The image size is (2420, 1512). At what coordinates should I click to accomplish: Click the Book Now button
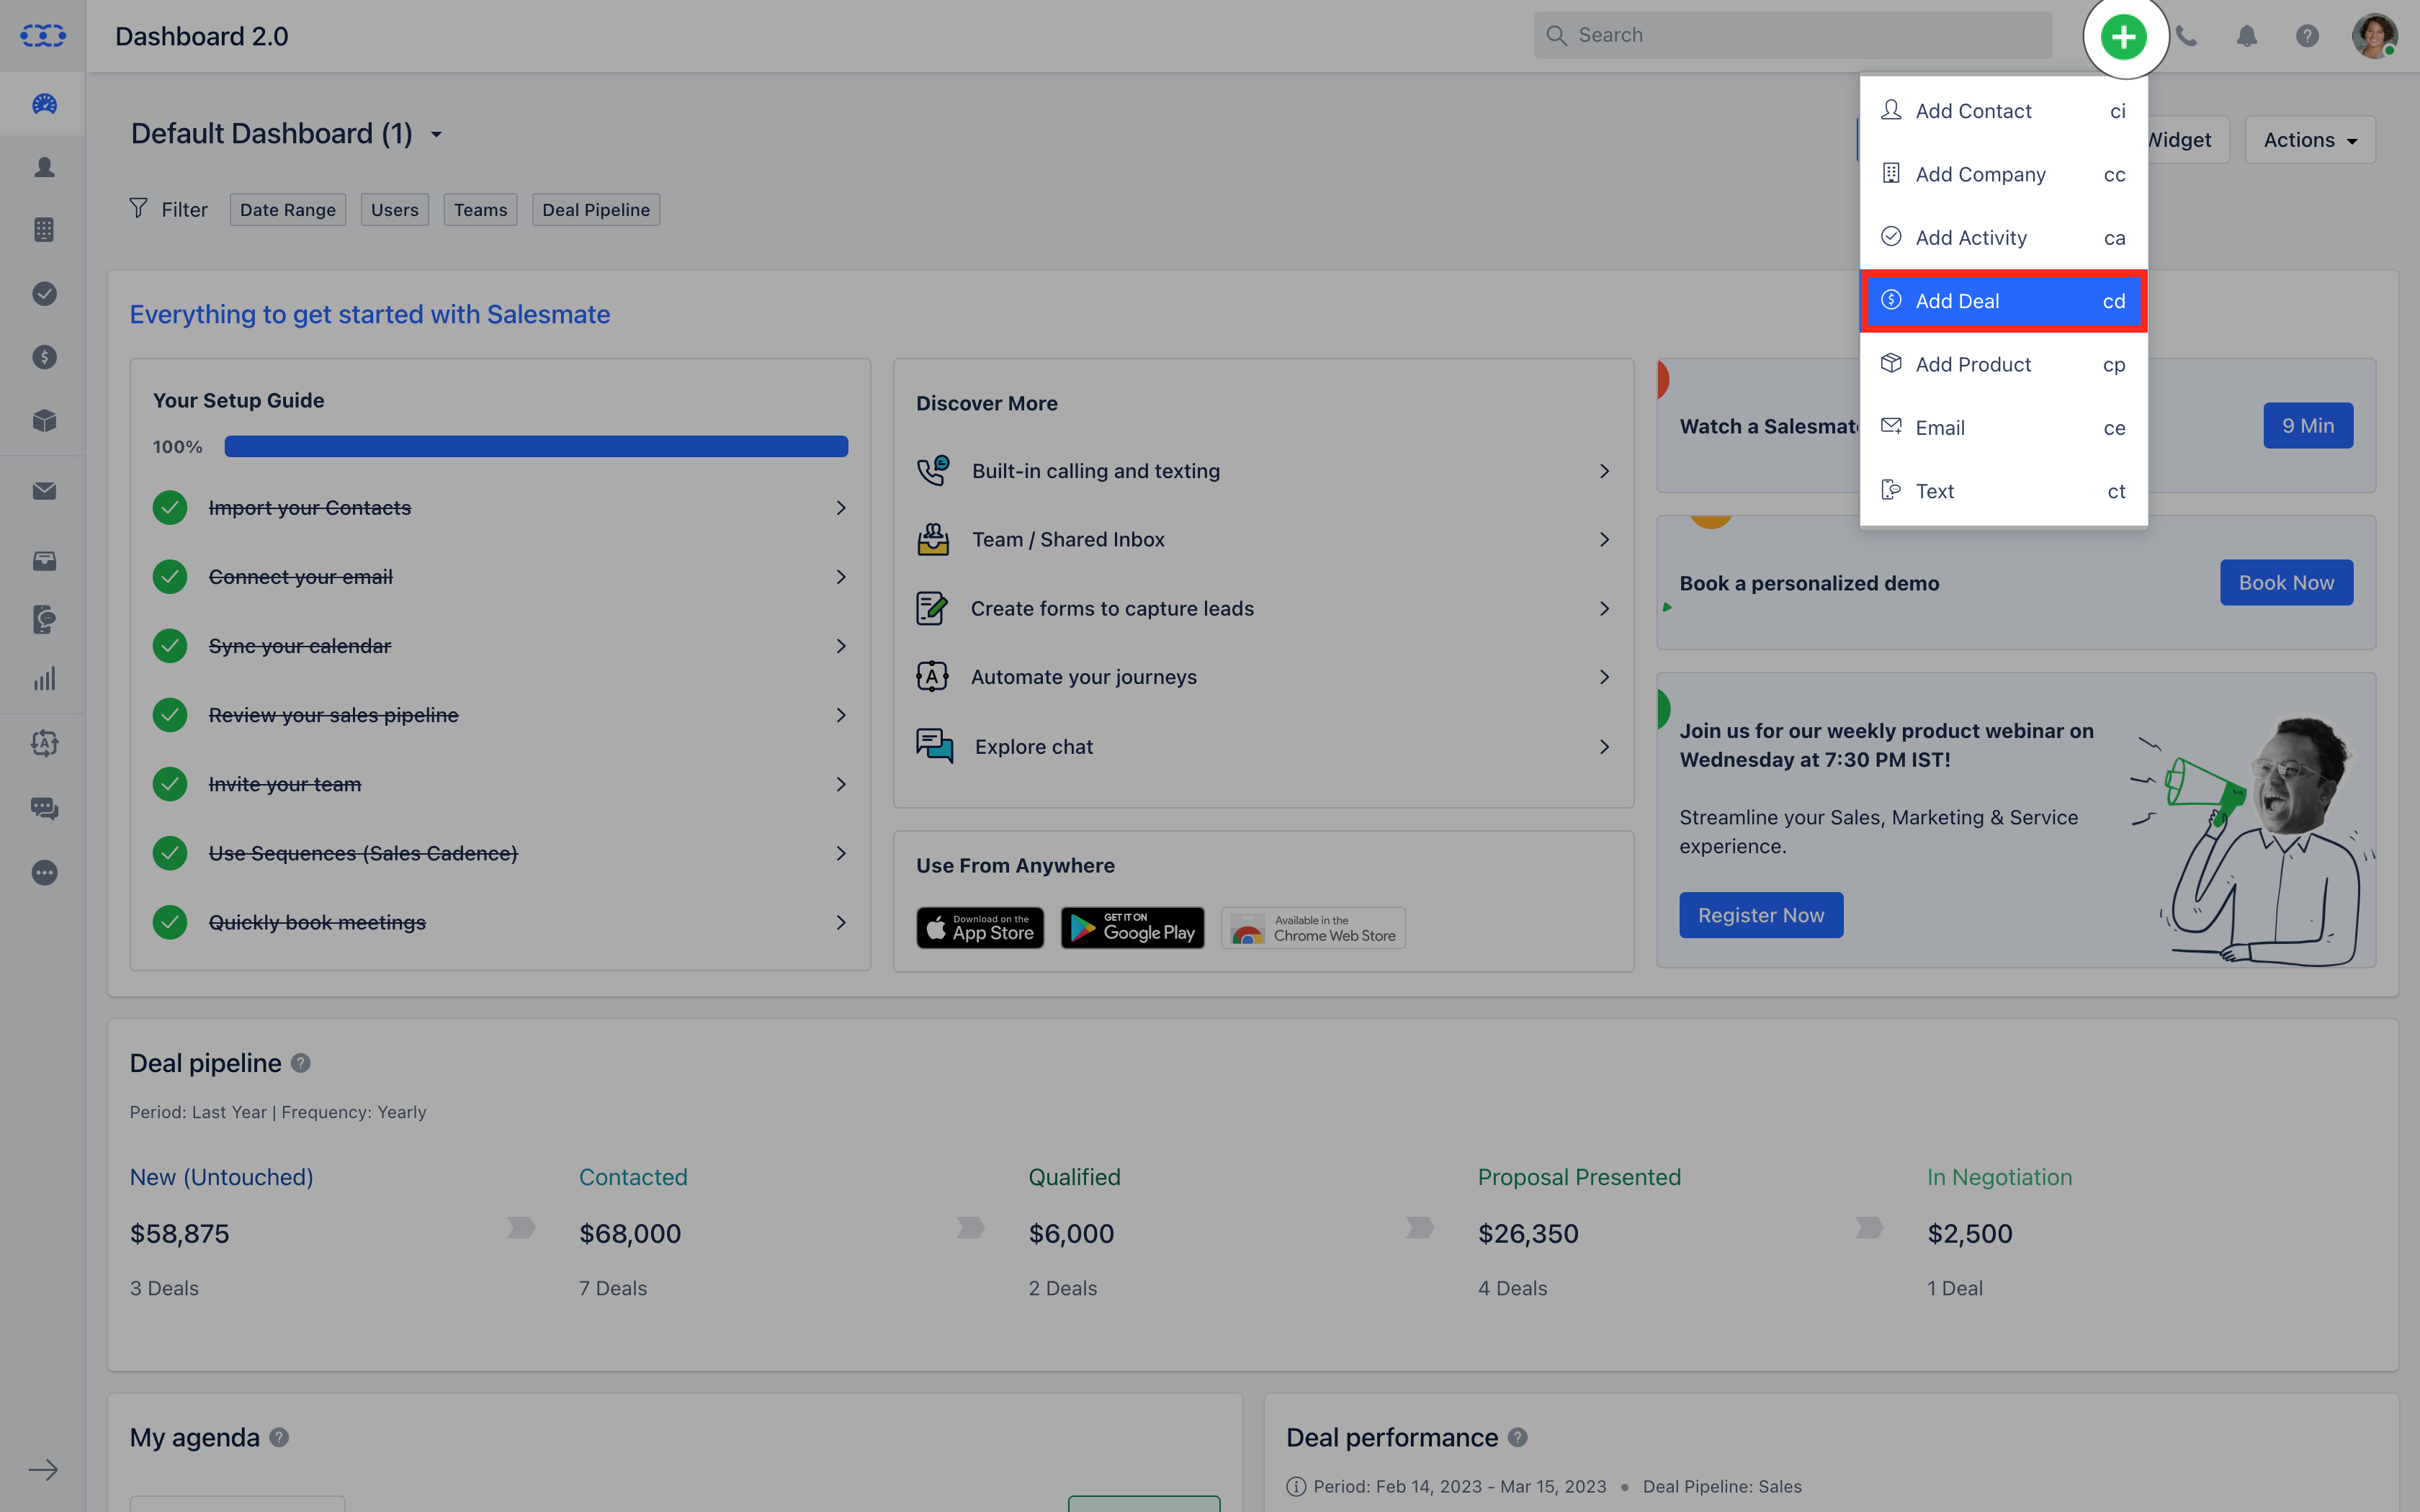click(x=2286, y=583)
